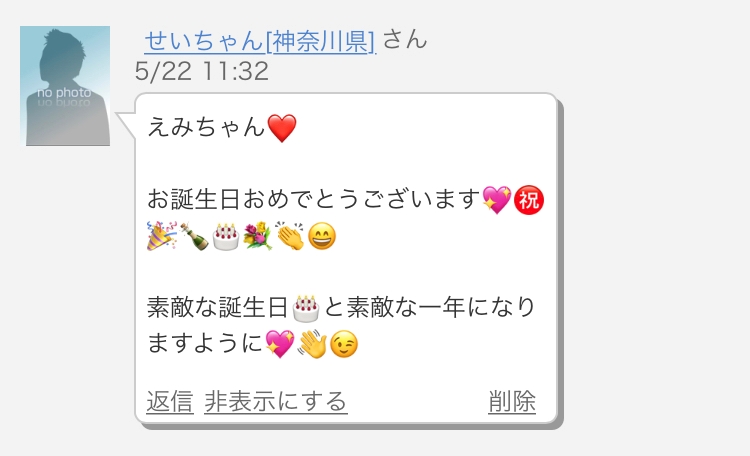Click the お誕生日おめでとうございます message text
The height and width of the screenshot is (456, 750).
click(x=313, y=199)
